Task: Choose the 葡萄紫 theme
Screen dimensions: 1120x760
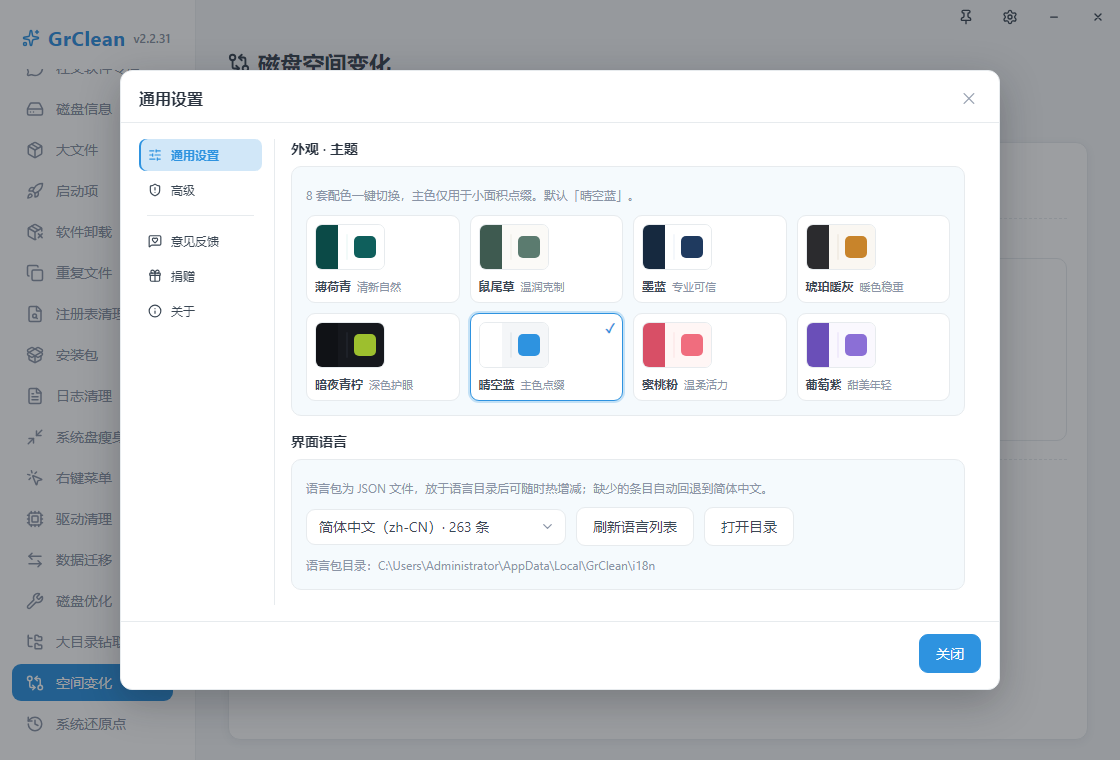Action: 874,357
